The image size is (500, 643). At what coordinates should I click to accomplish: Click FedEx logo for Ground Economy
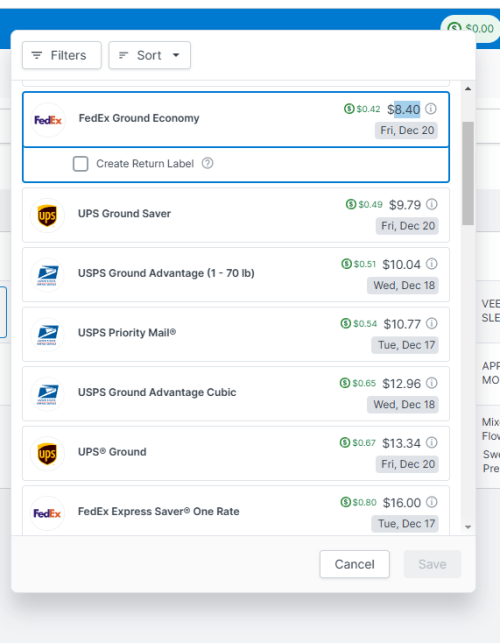pyautogui.click(x=48, y=120)
